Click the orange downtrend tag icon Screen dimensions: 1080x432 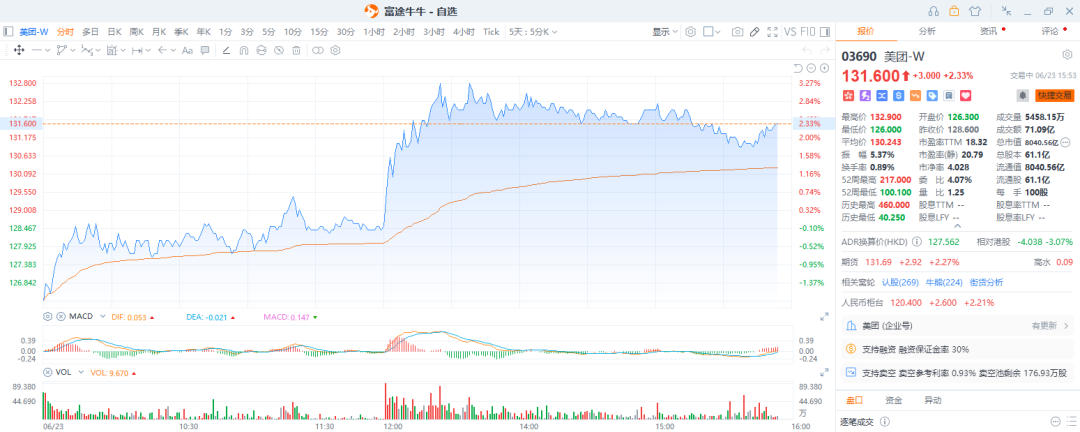tap(915, 95)
